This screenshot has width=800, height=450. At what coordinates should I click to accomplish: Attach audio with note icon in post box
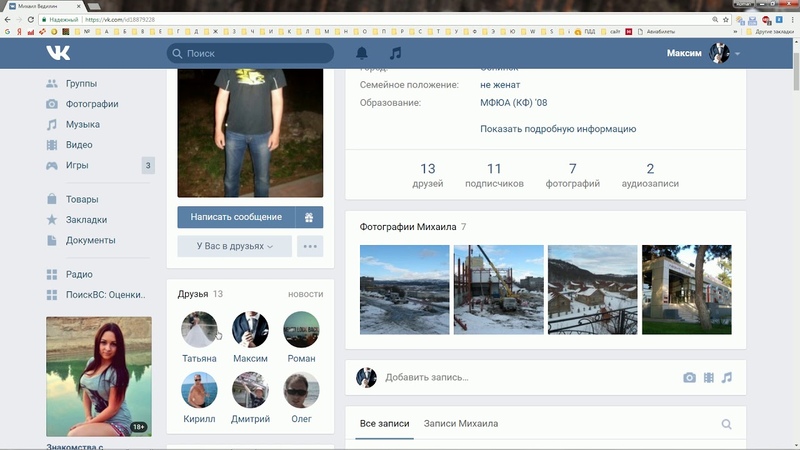[727, 378]
